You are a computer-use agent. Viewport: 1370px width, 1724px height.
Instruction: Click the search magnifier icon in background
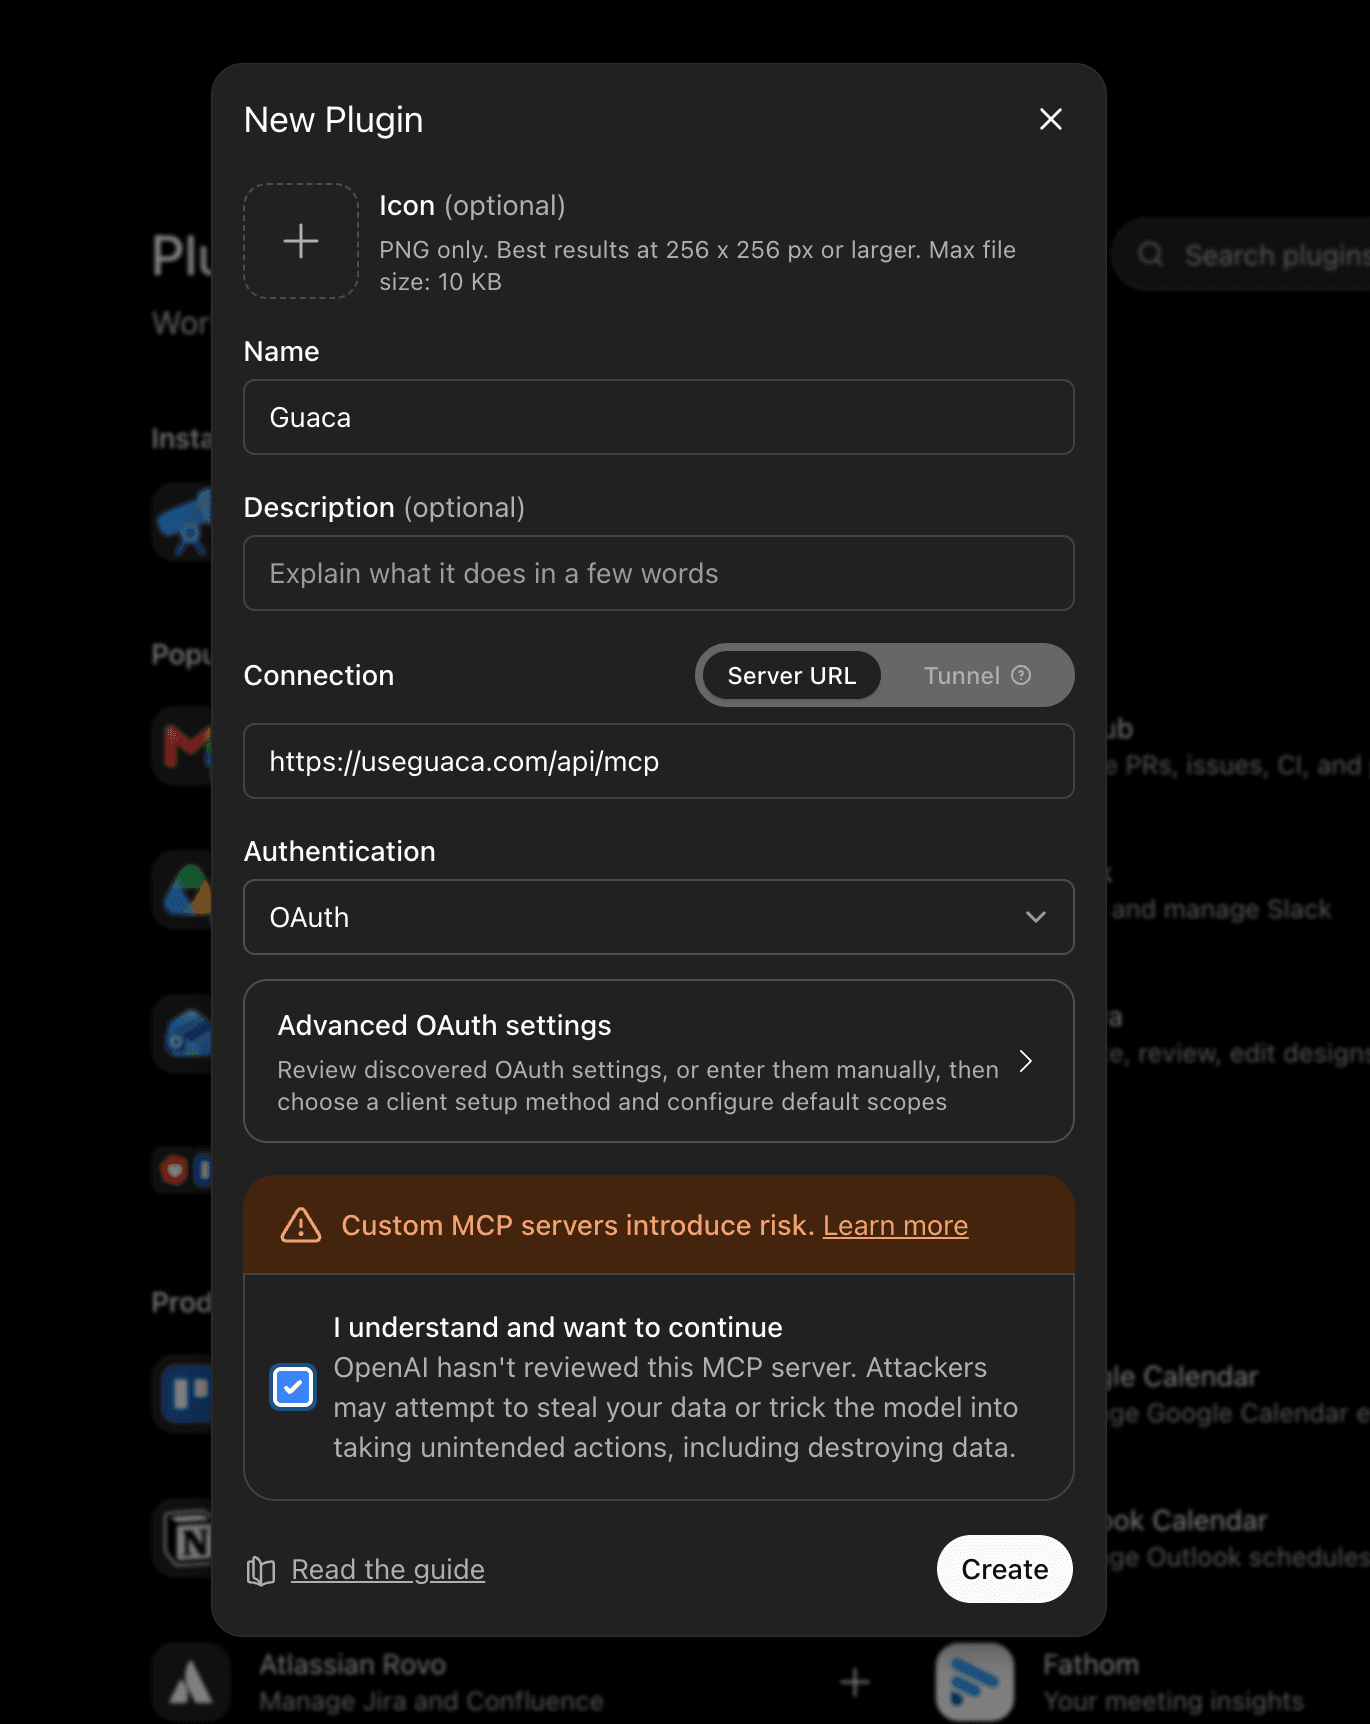[1151, 255]
